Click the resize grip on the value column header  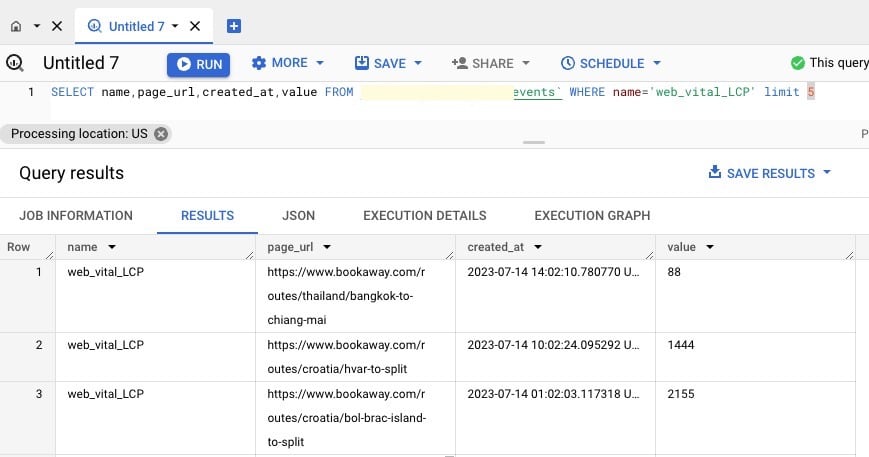(850, 255)
